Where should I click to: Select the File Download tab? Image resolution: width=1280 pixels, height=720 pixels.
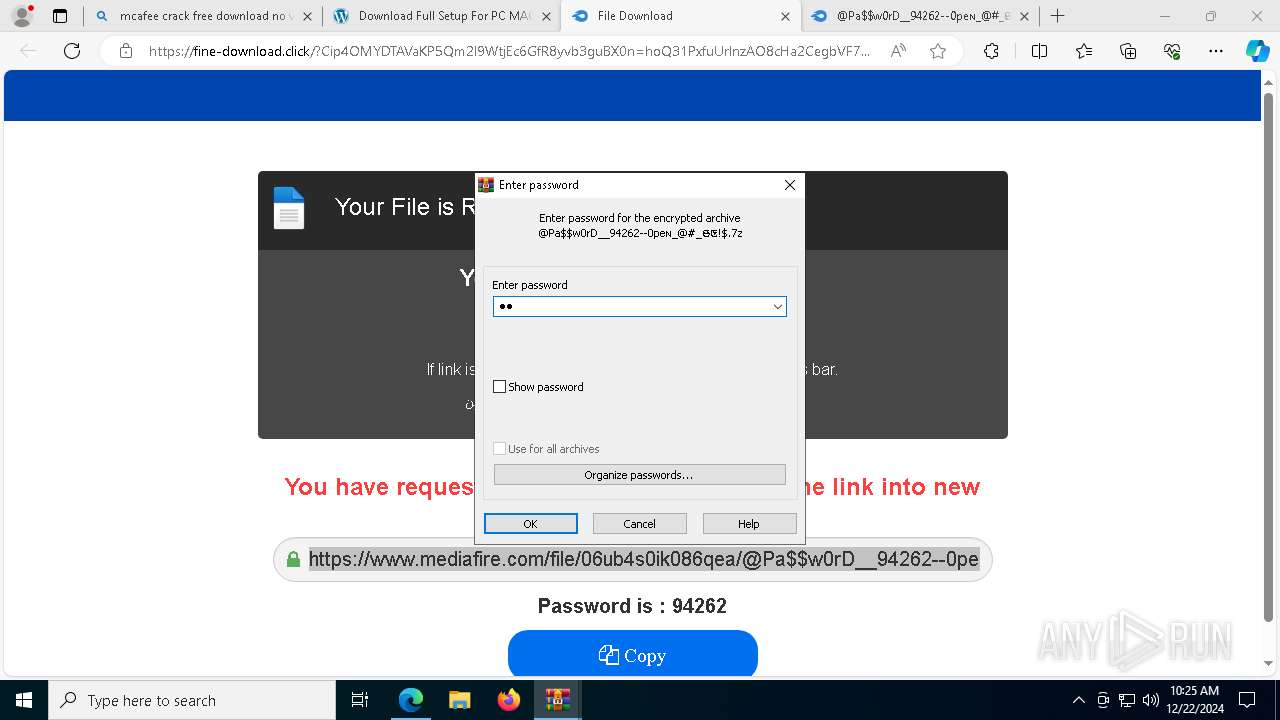[x=680, y=16]
